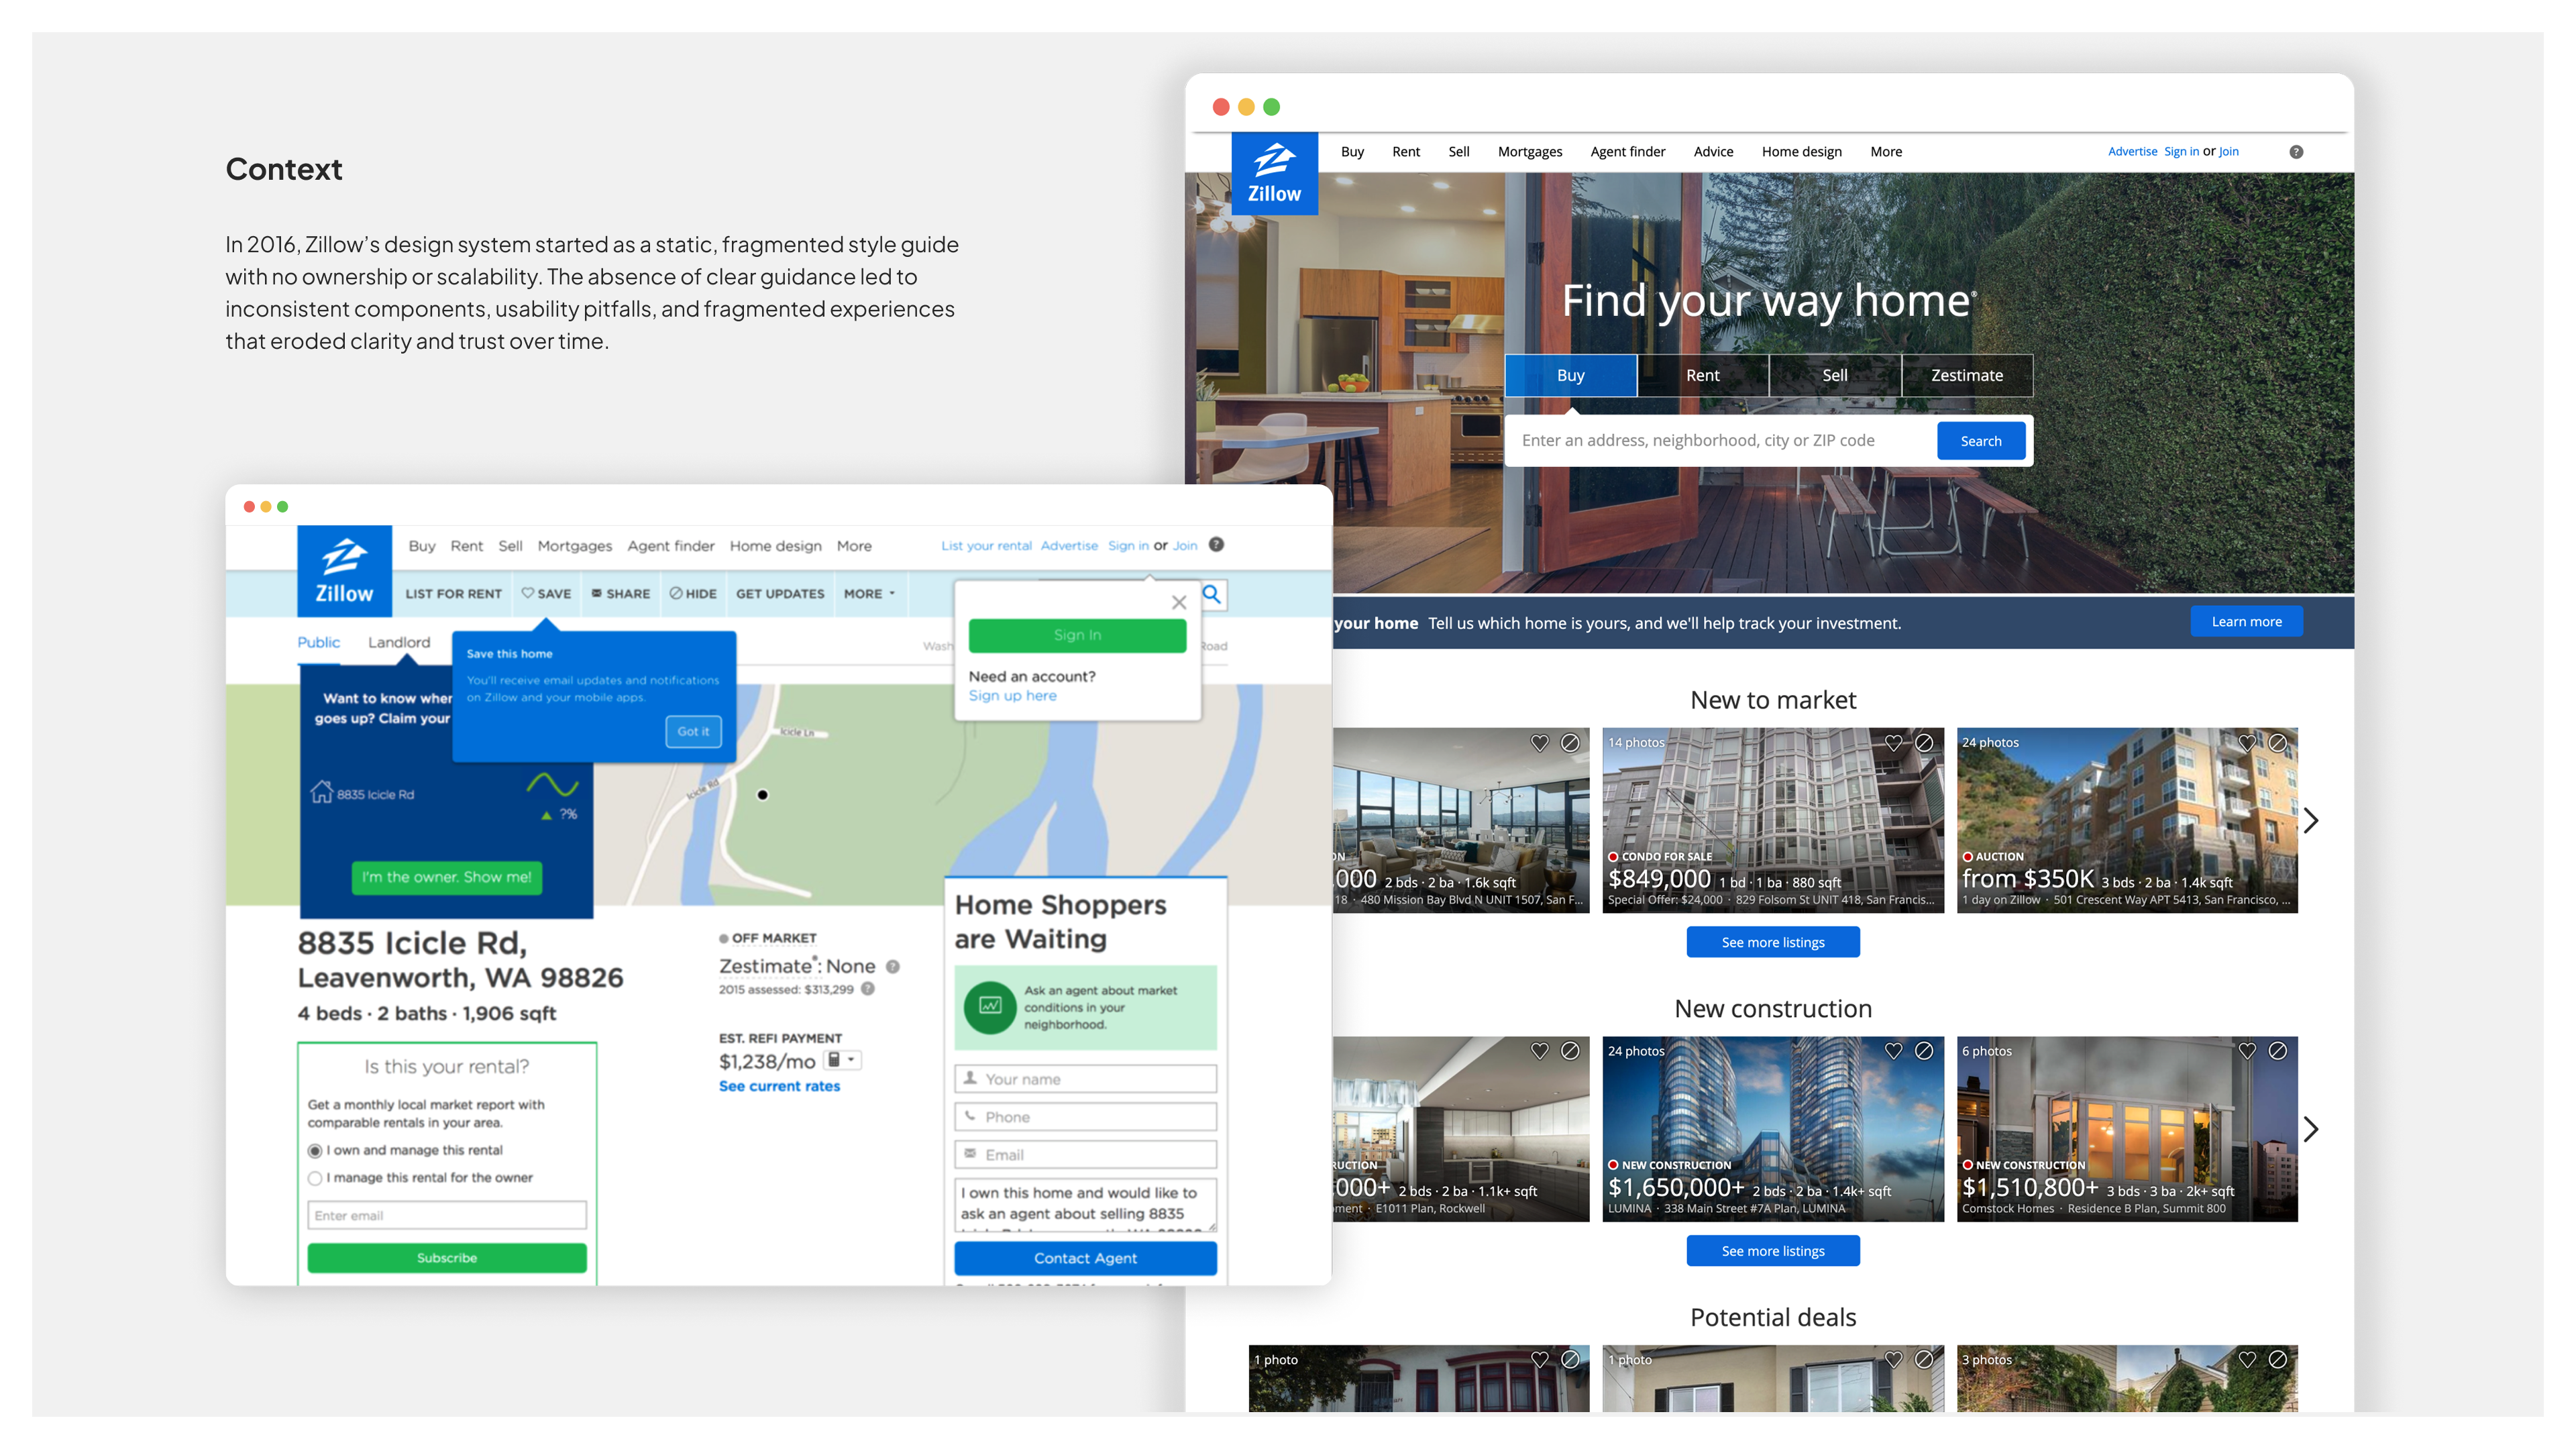This screenshot has height=1449, width=2576.
Task: Click the Zestimate None info icon
Action: pyautogui.click(x=893, y=966)
